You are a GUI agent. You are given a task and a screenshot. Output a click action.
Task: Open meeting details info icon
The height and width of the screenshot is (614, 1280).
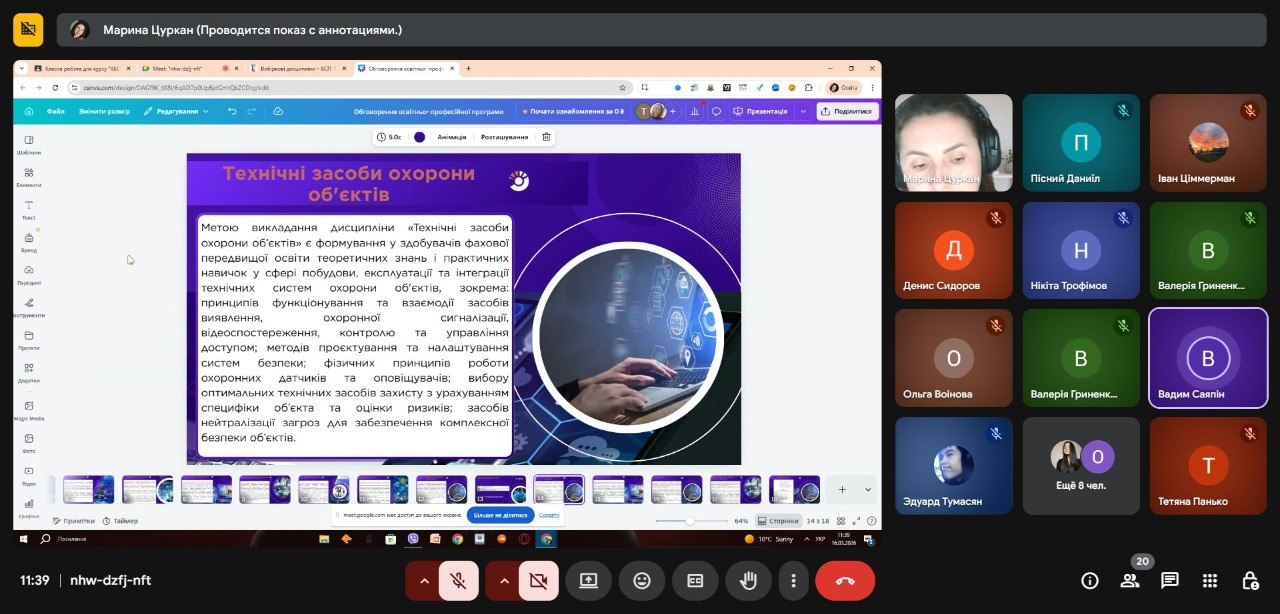coord(1090,581)
